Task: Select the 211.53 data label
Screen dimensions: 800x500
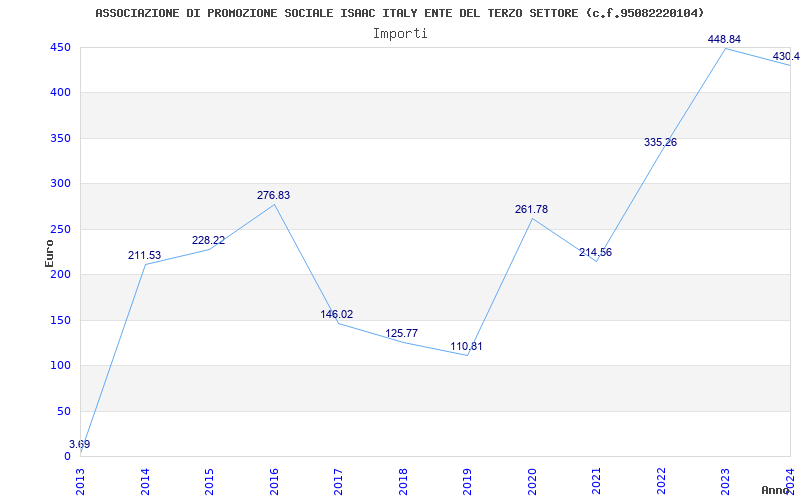Action: pyautogui.click(x=144, y=255)
